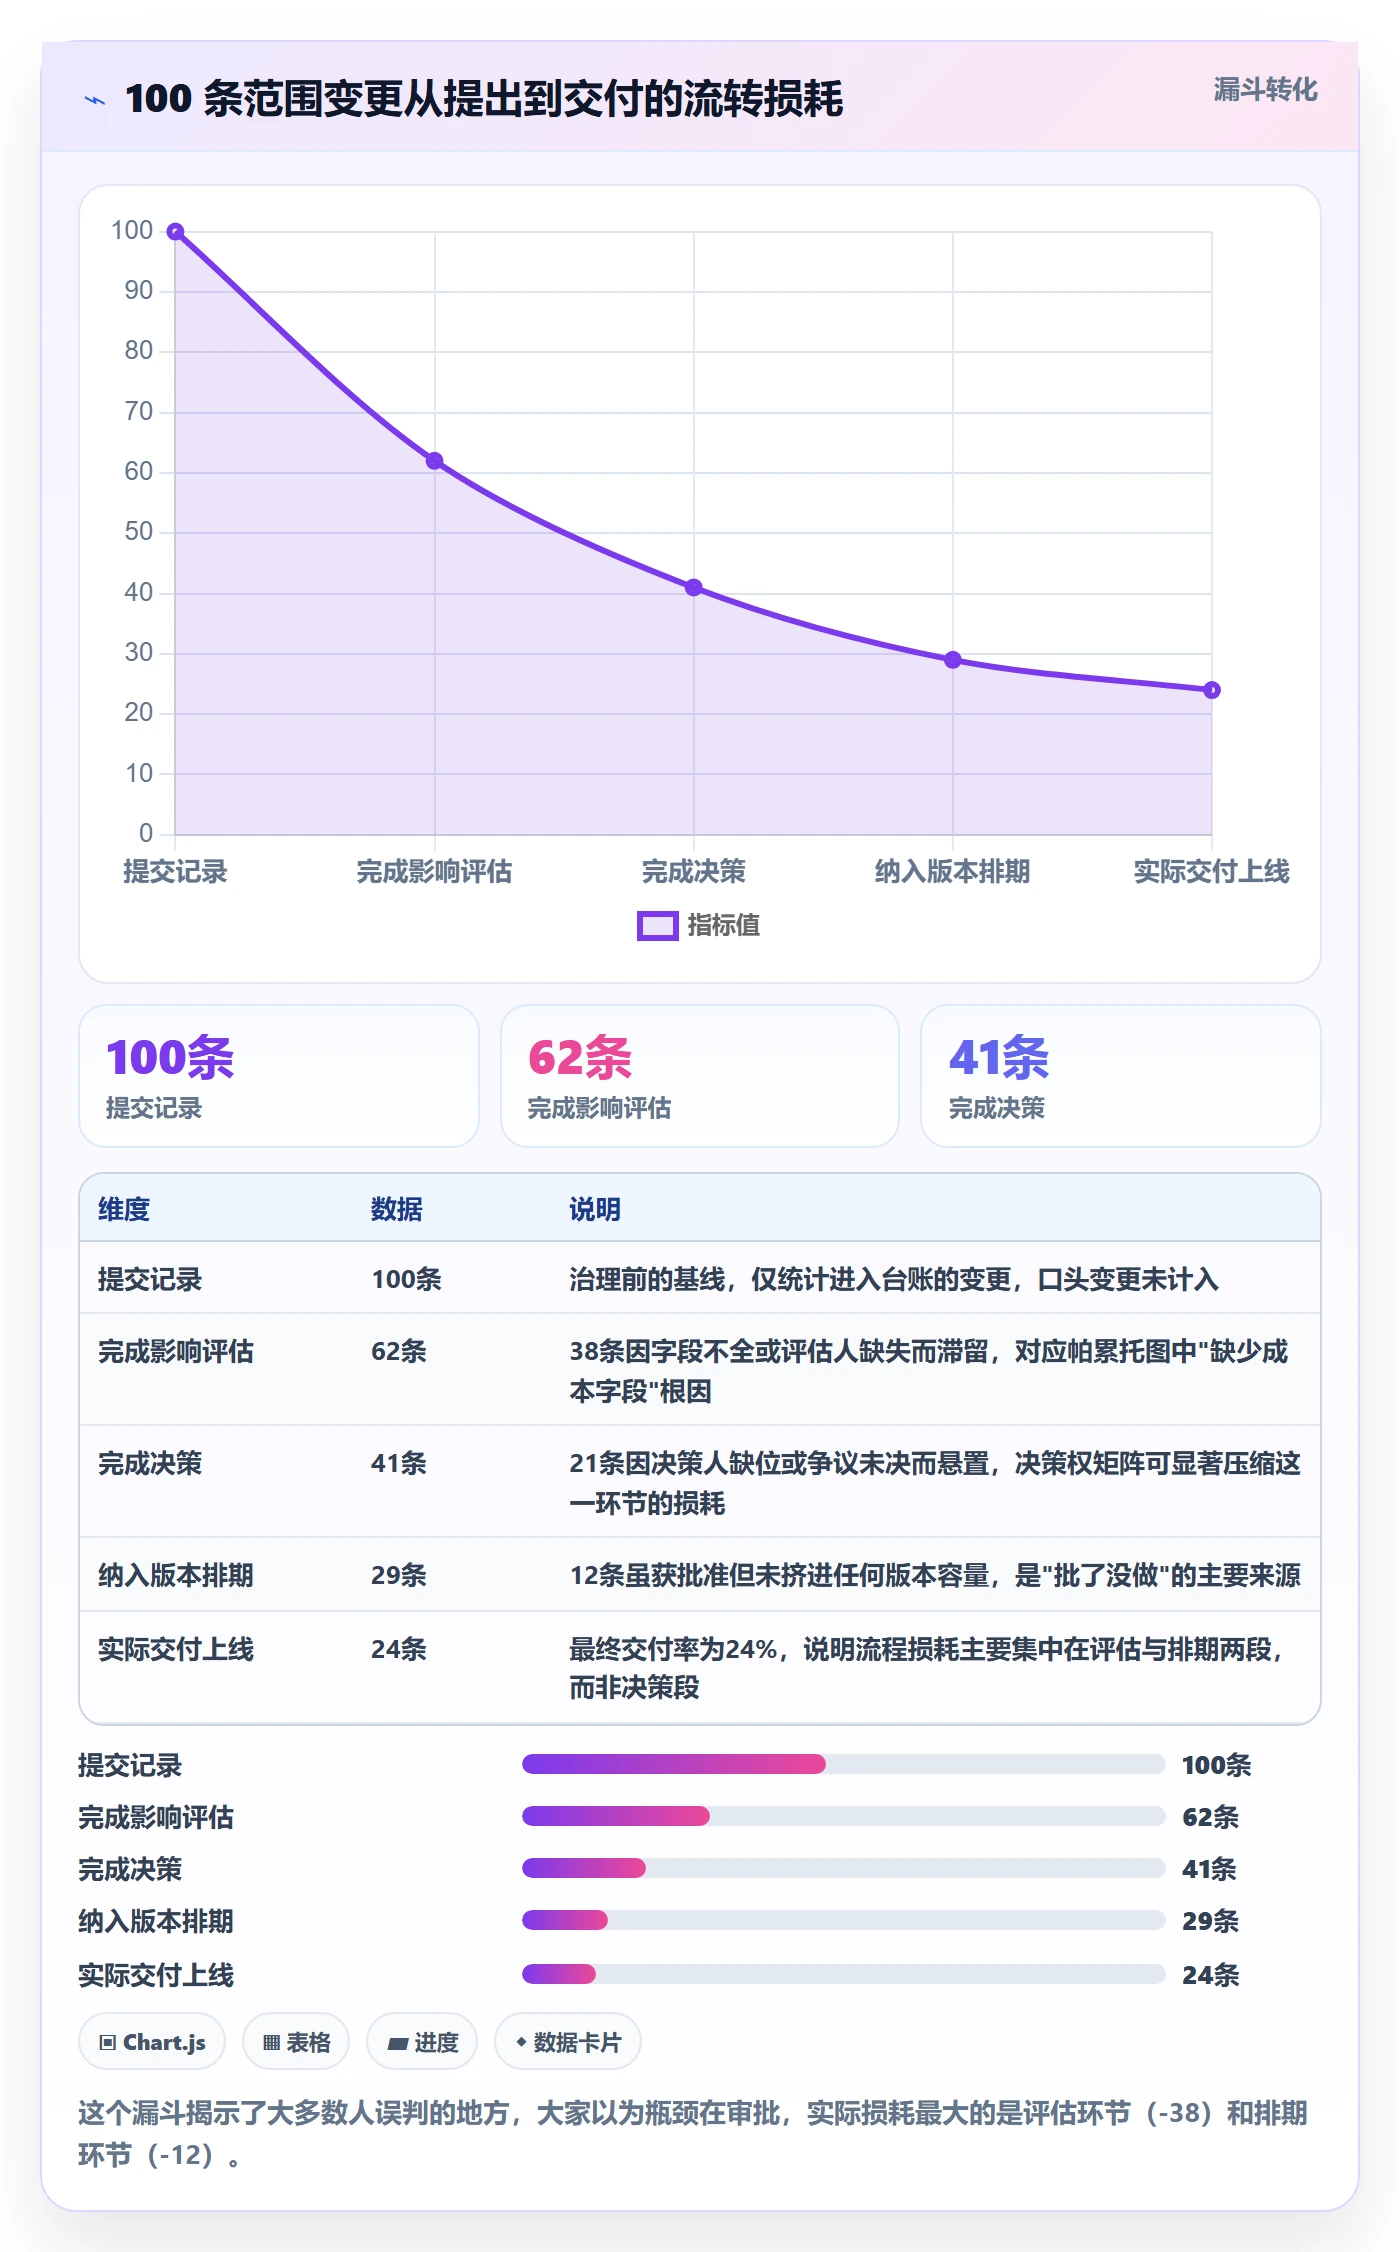1400x2252 pixels.
Task: Click the 漏斗转化 label in the header
Action: 1265,90
